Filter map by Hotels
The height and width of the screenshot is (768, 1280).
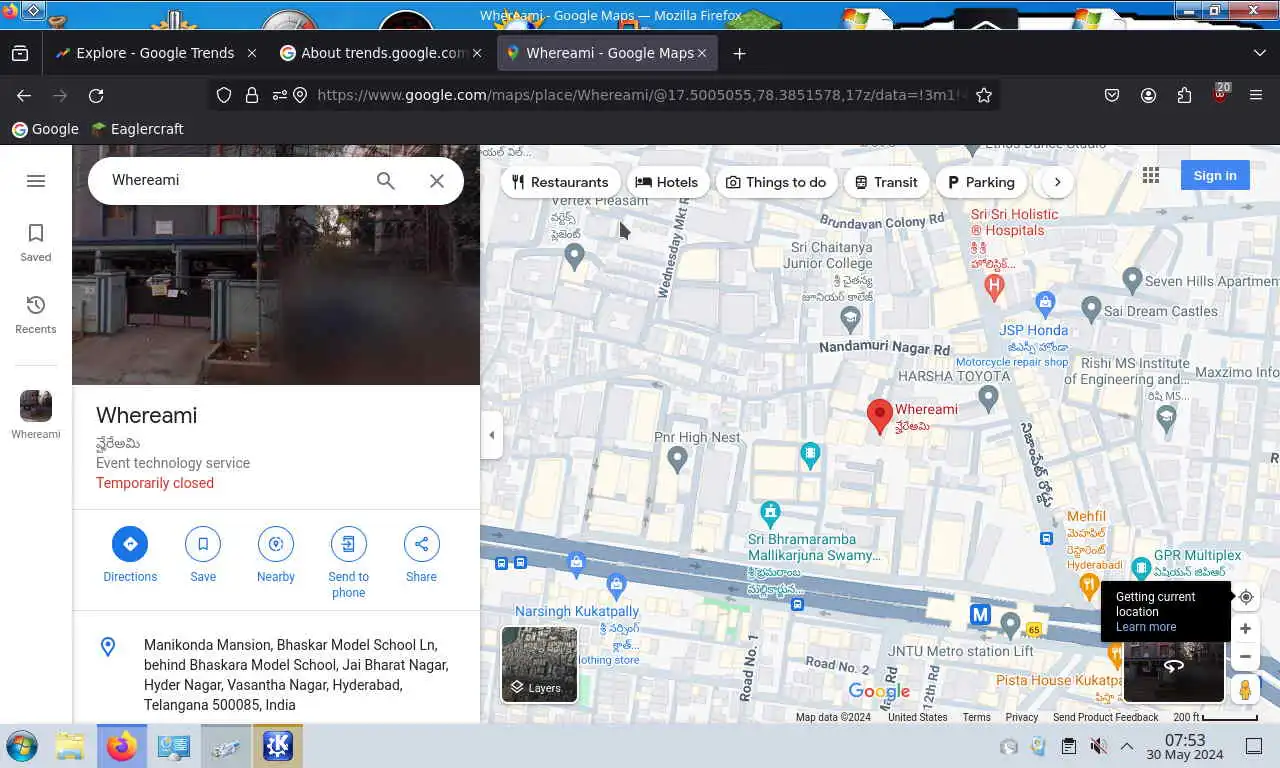pos(667,182)
